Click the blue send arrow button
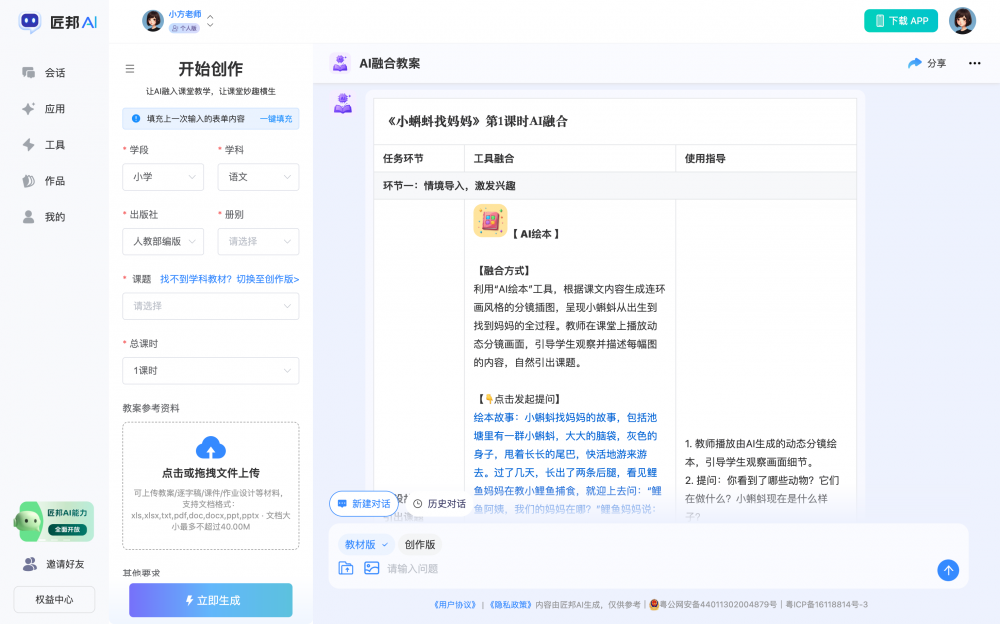 [x=948, y=570]
